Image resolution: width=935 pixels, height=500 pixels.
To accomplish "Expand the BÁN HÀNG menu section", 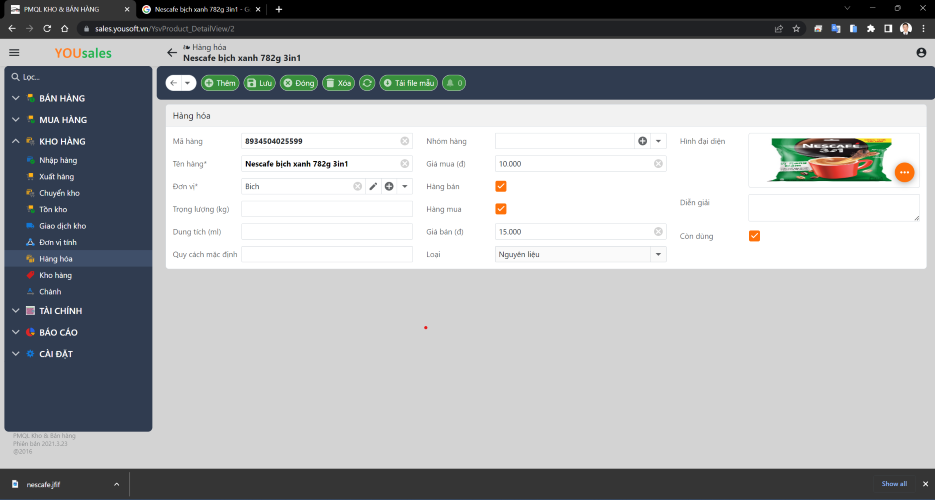I will pyautogui.click(x=16, y=98).
